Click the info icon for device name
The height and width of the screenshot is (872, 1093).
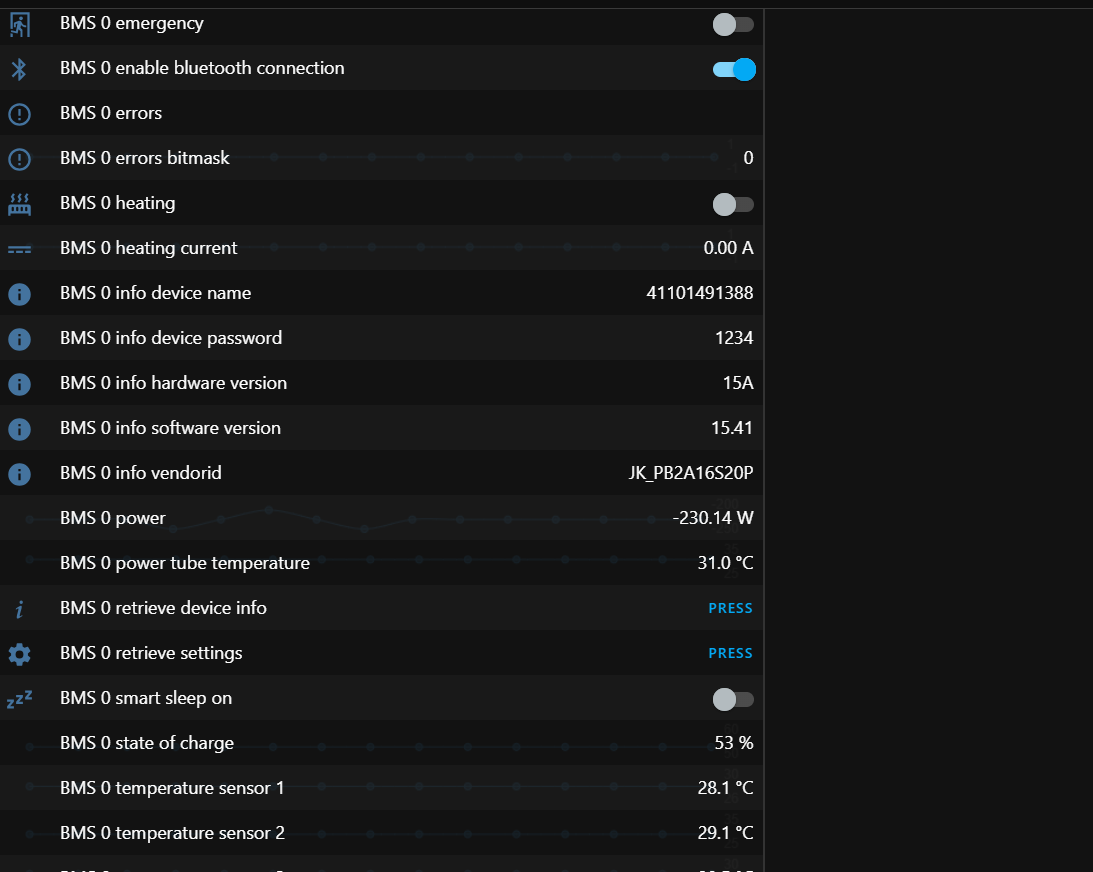tap(20, 294)
